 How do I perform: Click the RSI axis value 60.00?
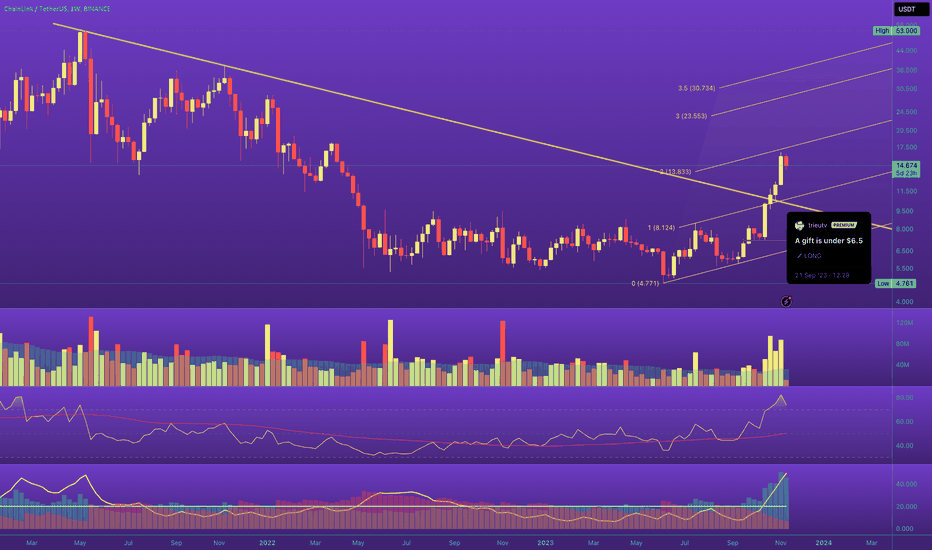pos(905,422)
